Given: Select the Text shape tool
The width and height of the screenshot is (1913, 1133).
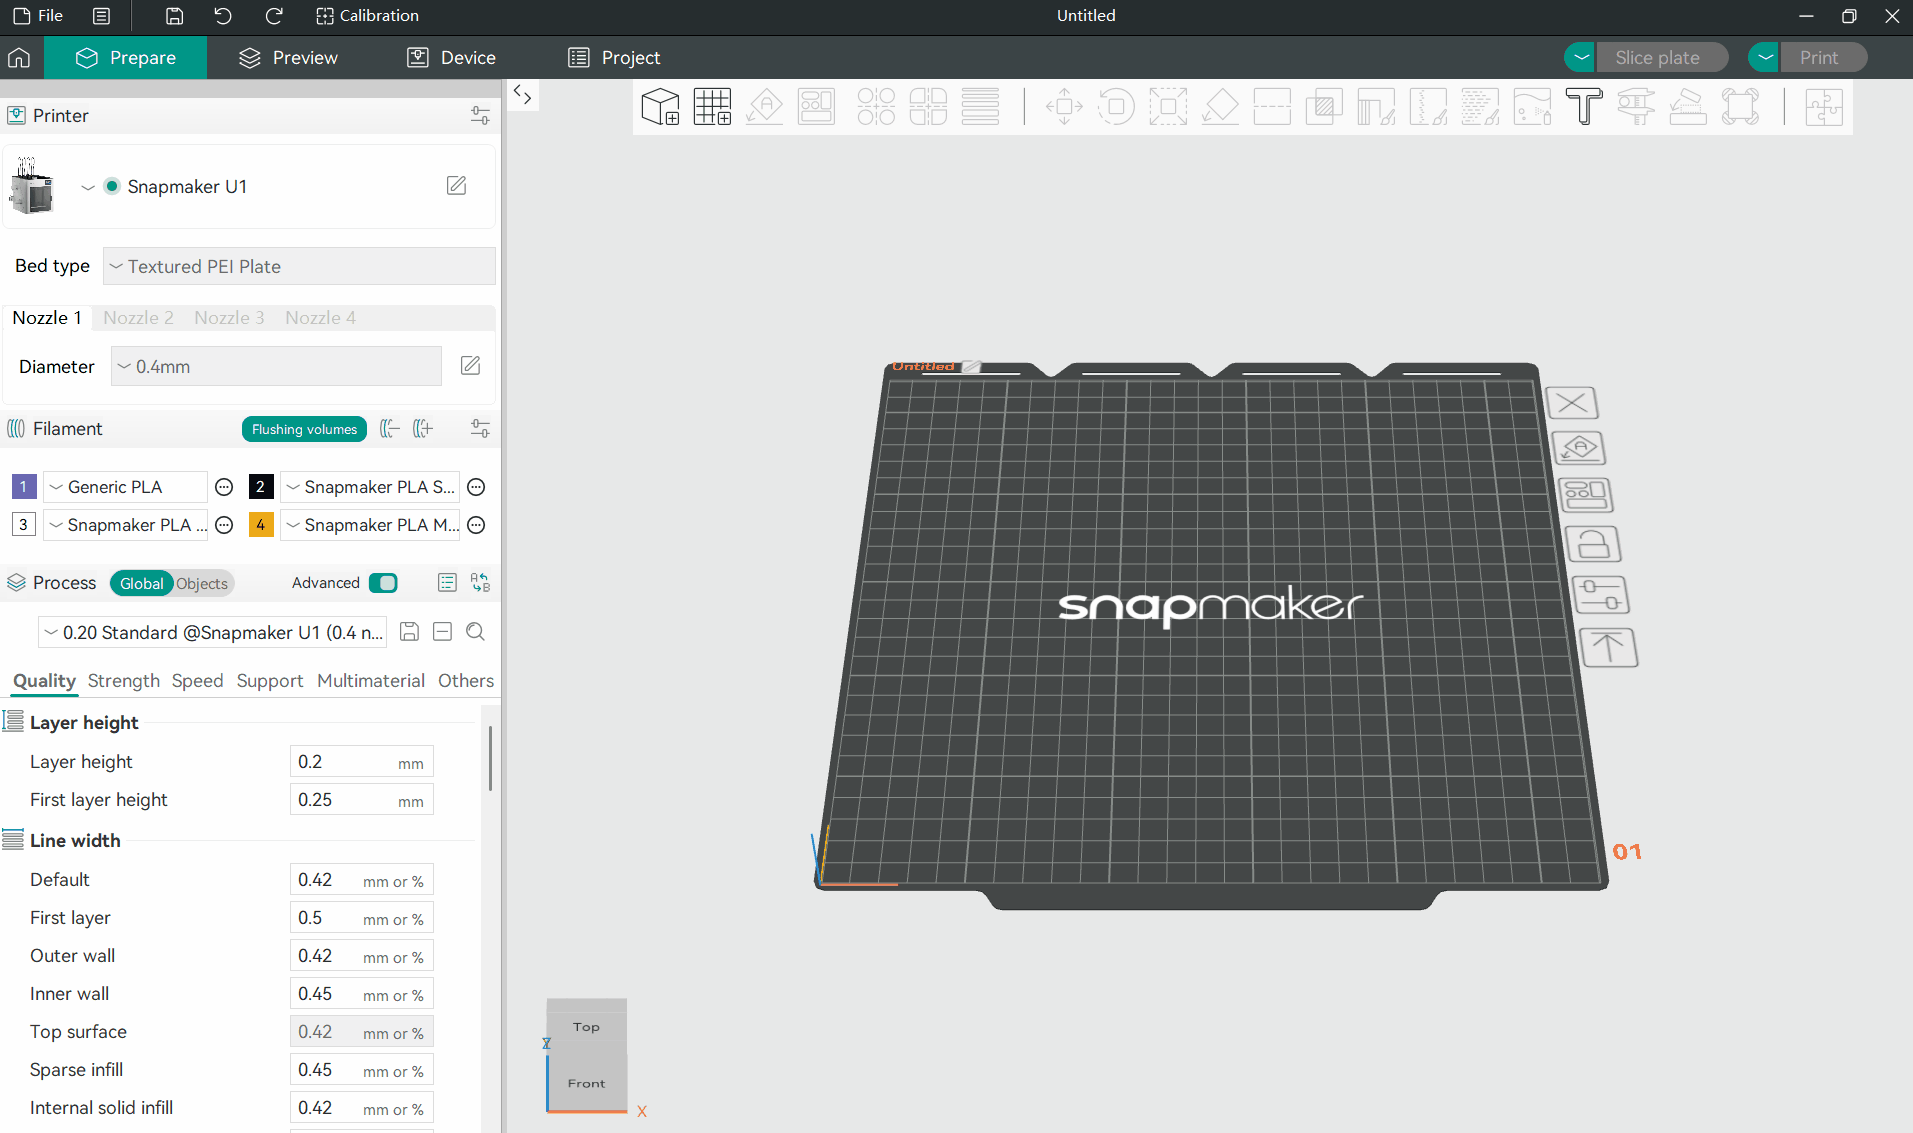Looking at the screenshot, I should tap(1584, 107).
